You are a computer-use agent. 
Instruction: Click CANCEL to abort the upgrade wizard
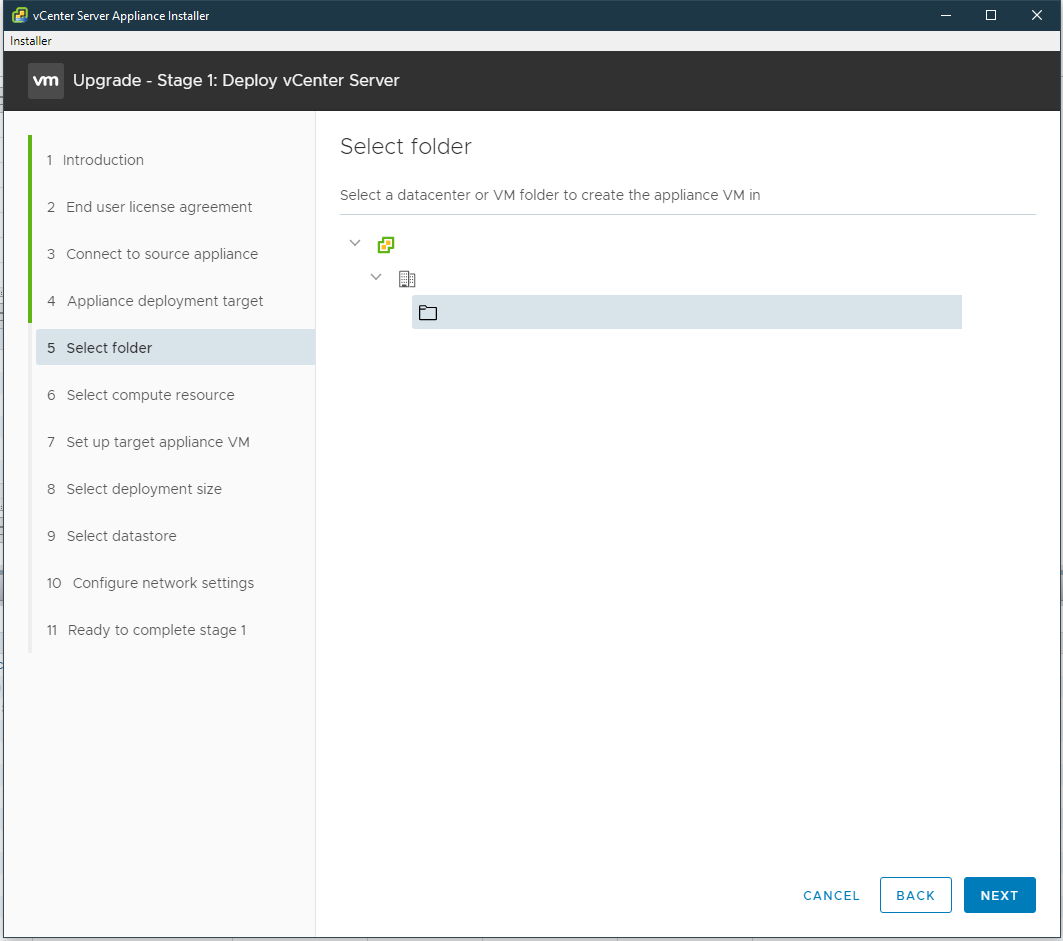pos(831,895)
